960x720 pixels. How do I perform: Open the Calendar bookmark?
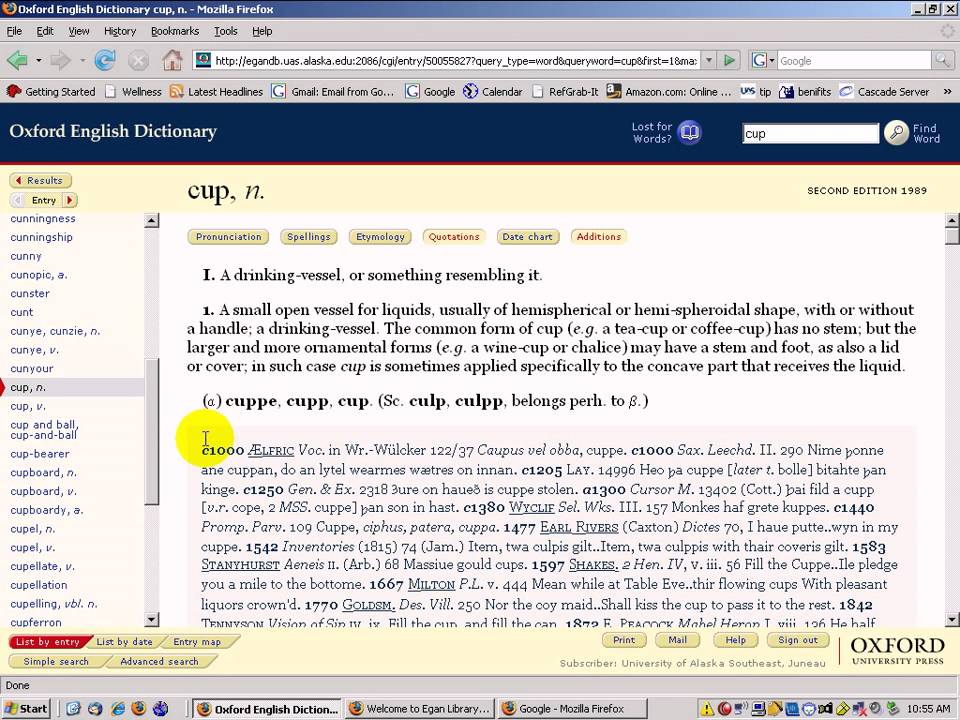coord(493,92)
